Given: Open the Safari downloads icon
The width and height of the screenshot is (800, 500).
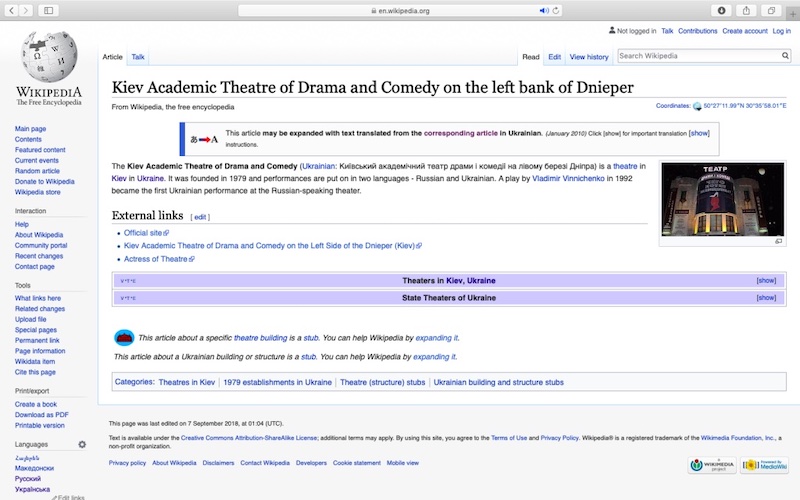Looking at the screenshot, I should (x=721, y=10).
